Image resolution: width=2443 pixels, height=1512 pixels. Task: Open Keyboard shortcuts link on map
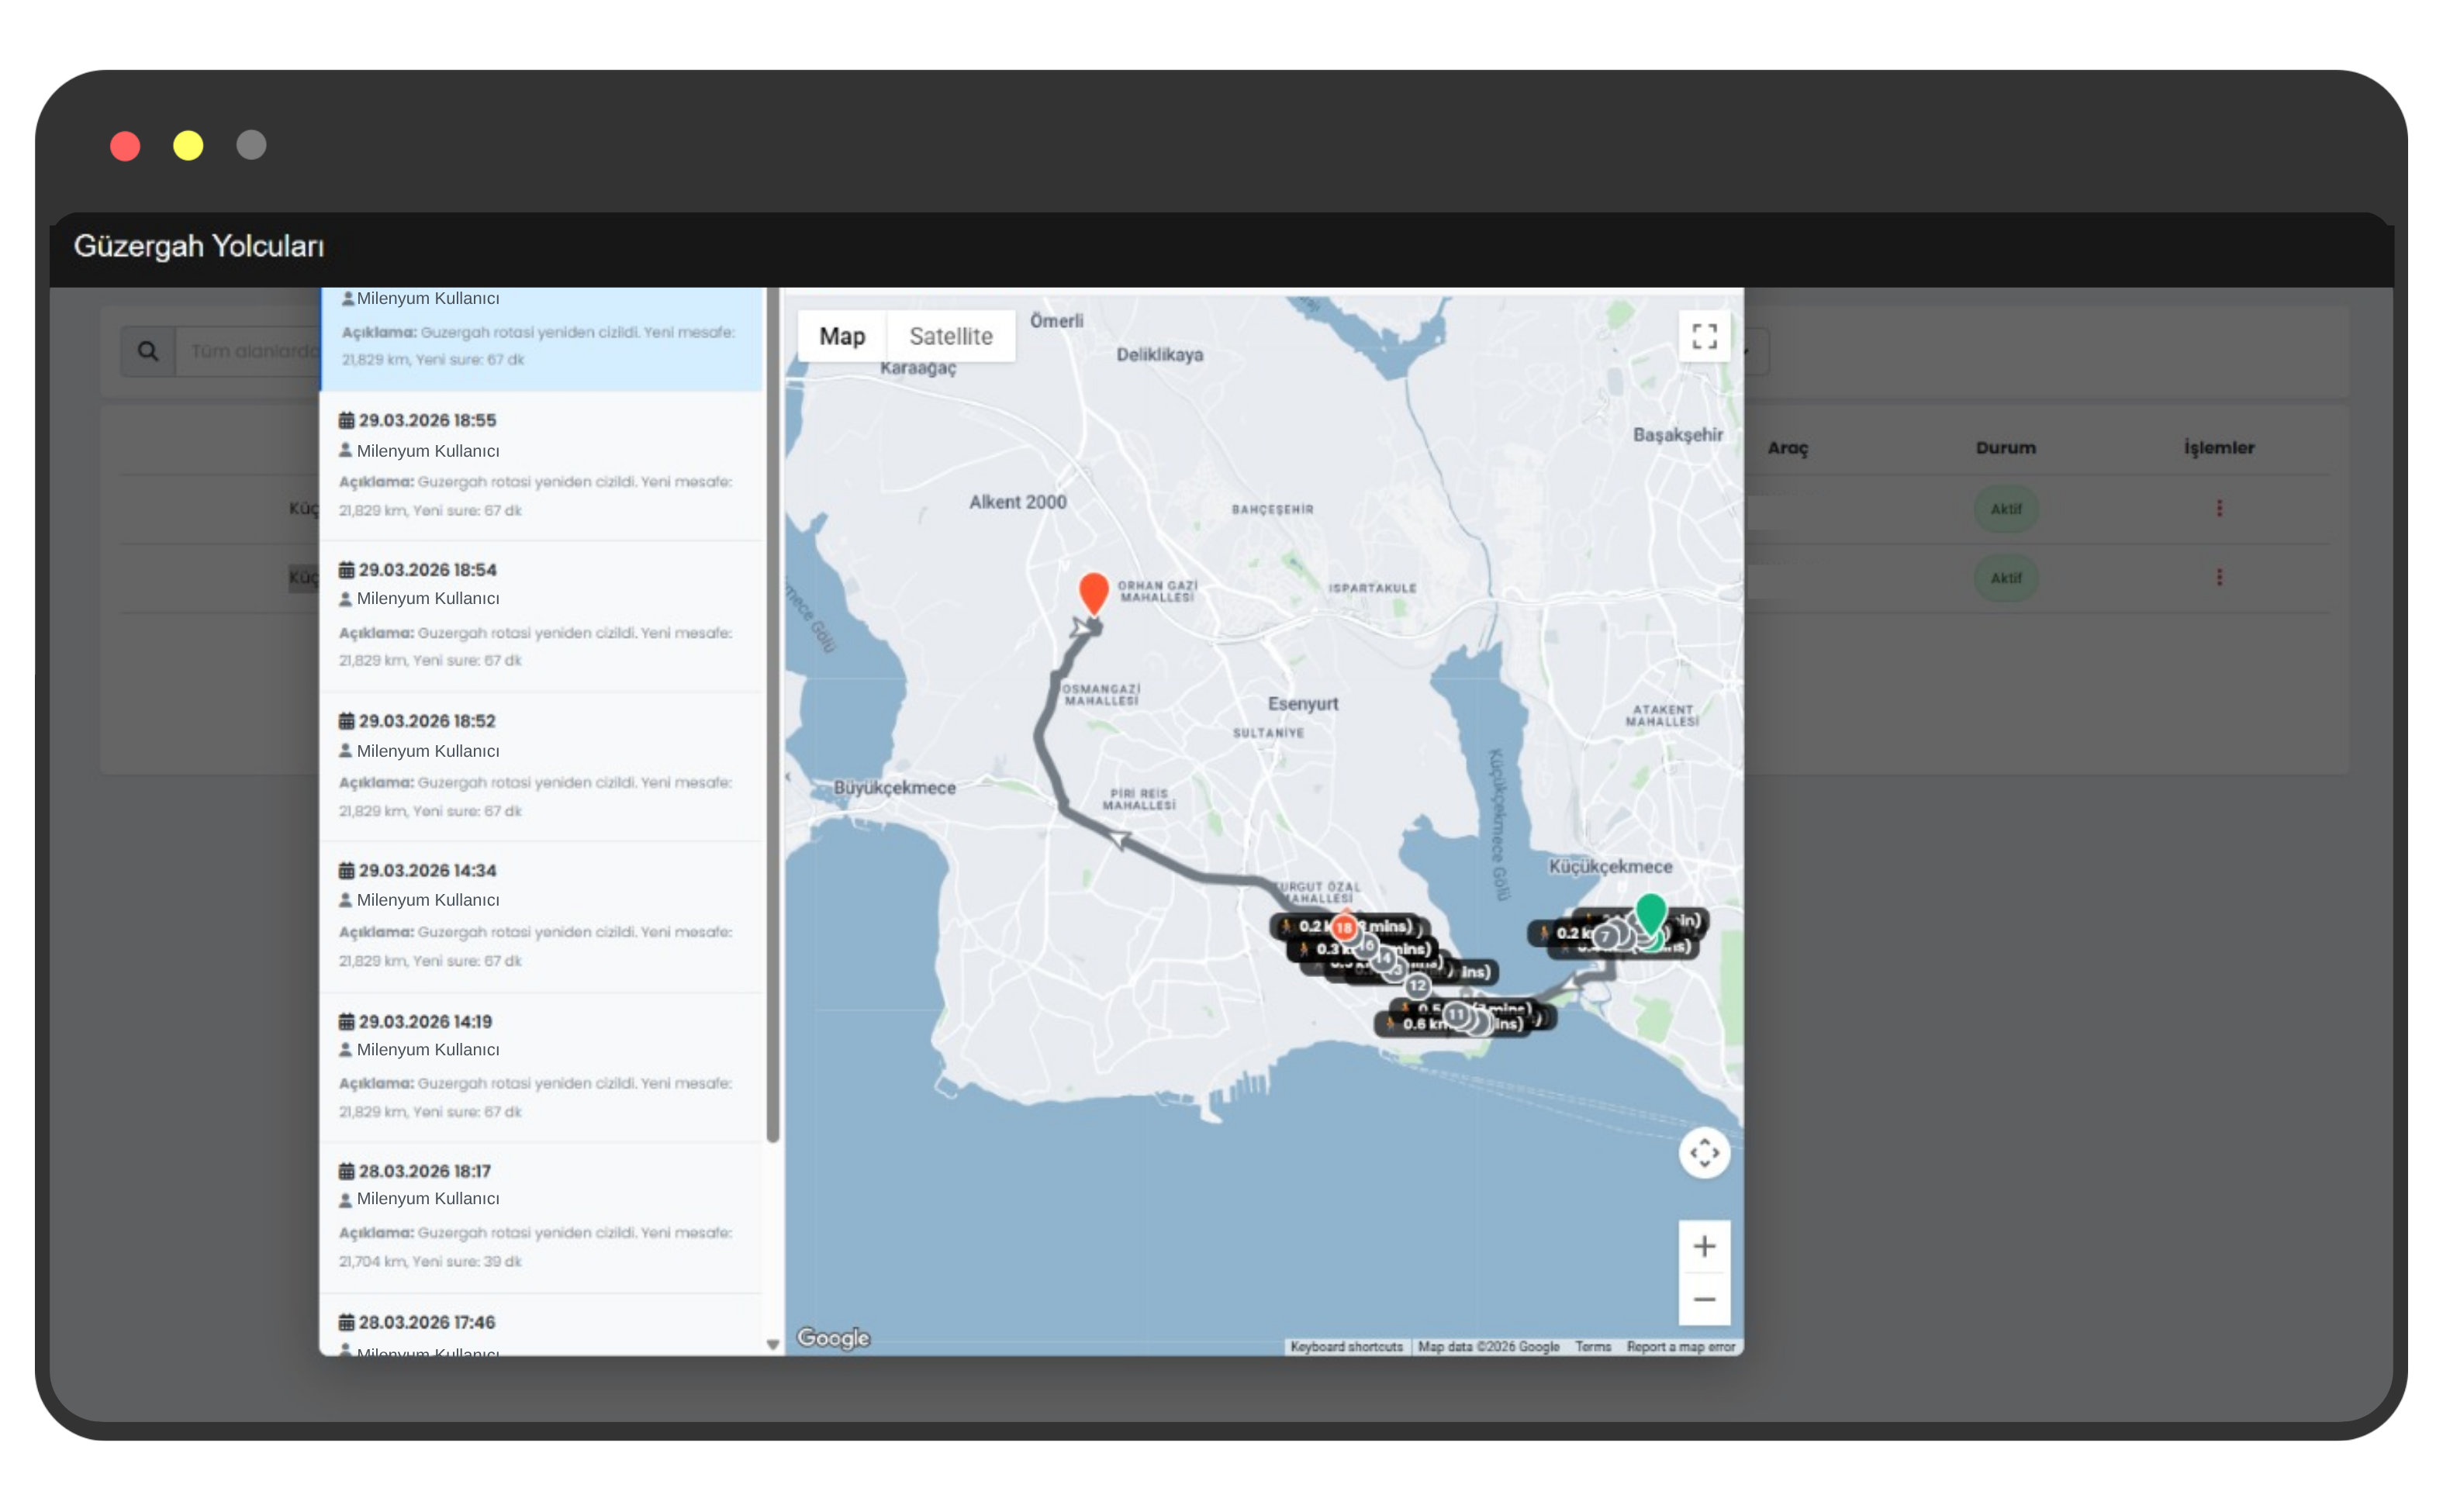click(x=1346, y=1347)
